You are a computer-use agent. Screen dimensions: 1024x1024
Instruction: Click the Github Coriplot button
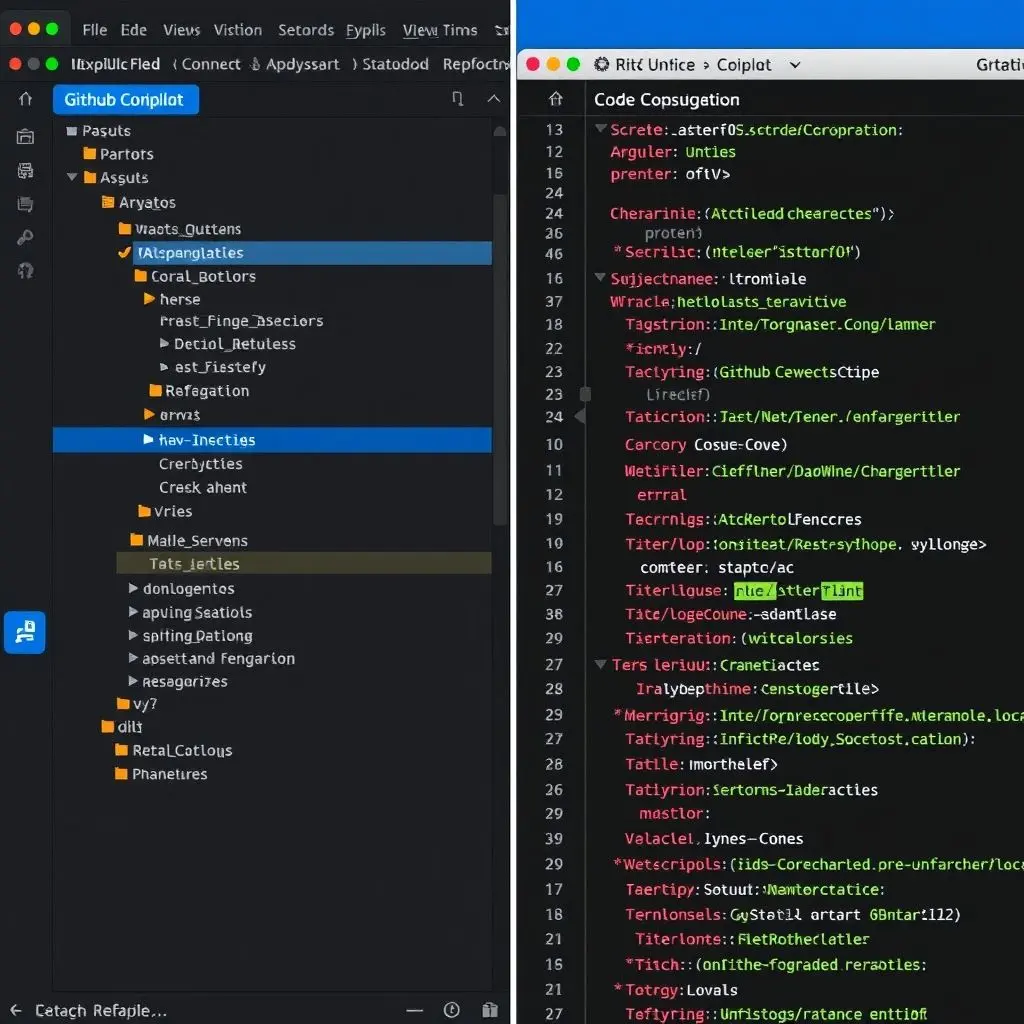point(124,100)
